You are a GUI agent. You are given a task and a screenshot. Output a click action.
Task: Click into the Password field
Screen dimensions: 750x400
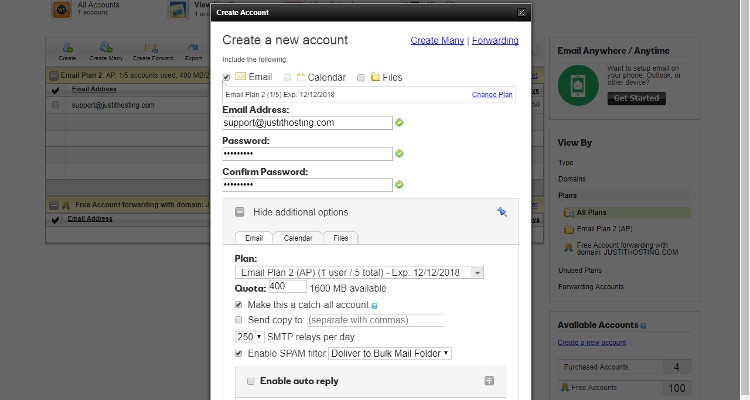[x=308, y=154]
